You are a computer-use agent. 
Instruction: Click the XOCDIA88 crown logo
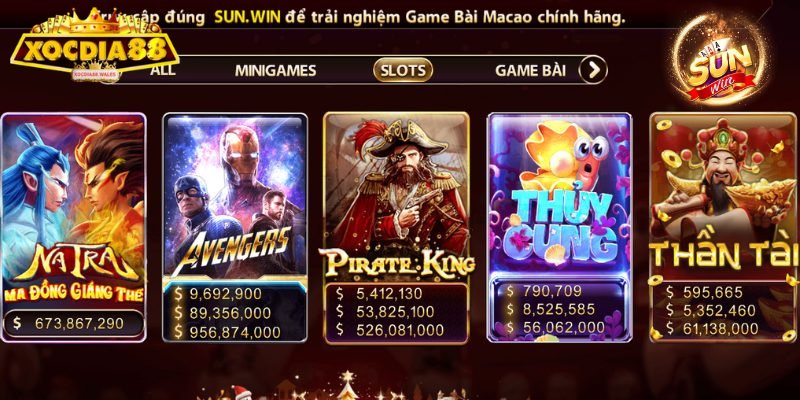click(95, 46)
